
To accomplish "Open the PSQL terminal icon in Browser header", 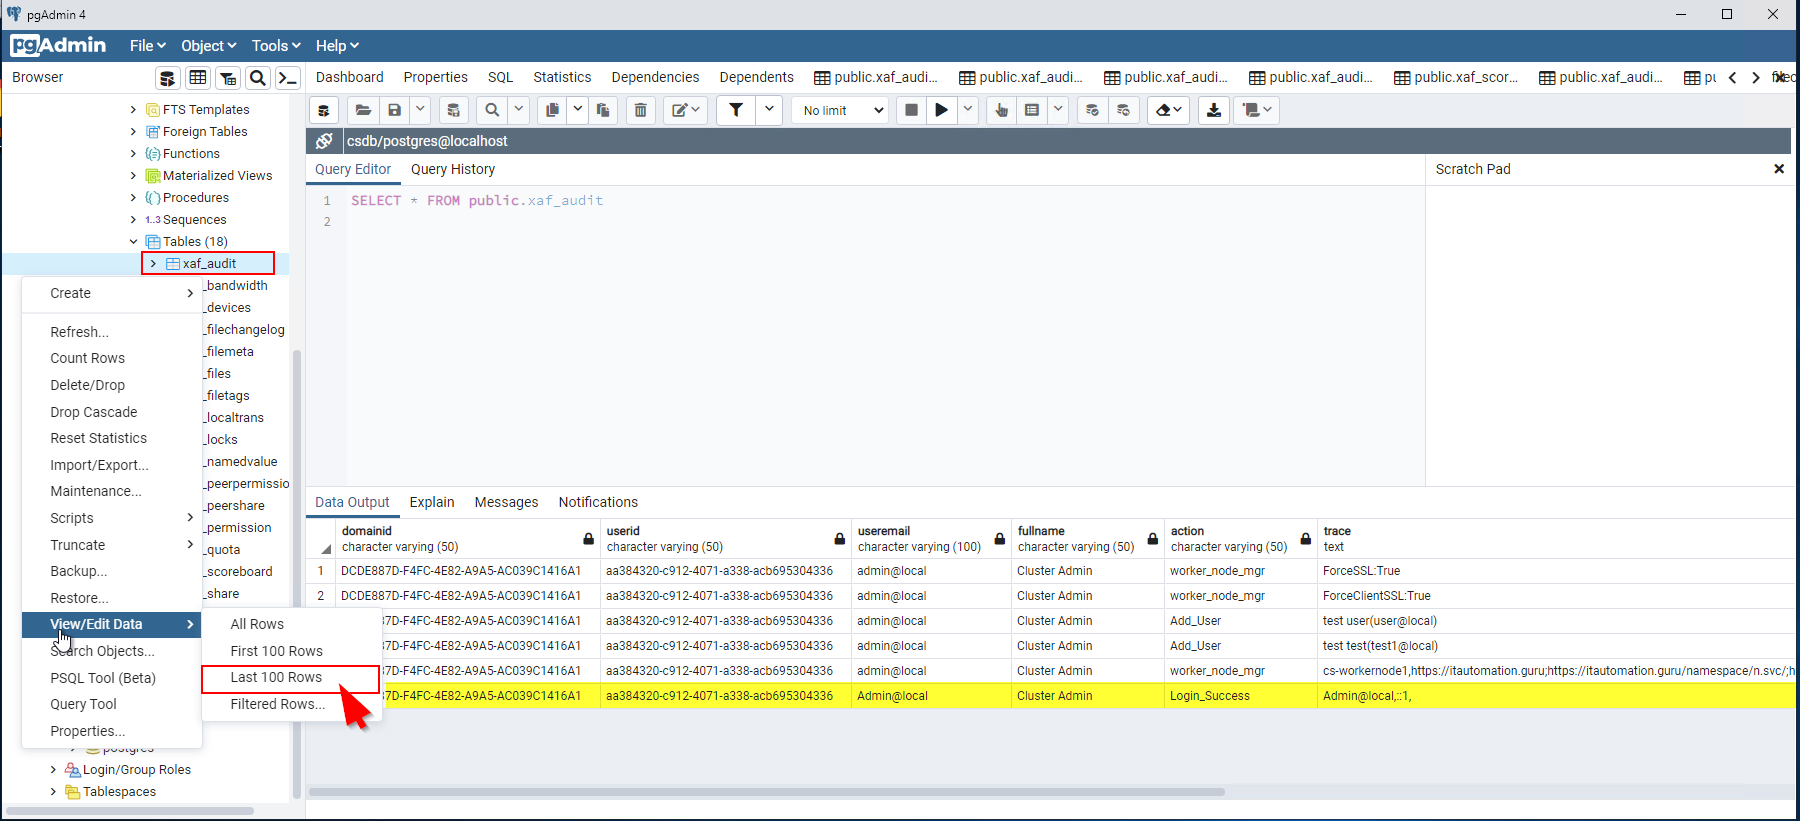I will pos(288,78).
